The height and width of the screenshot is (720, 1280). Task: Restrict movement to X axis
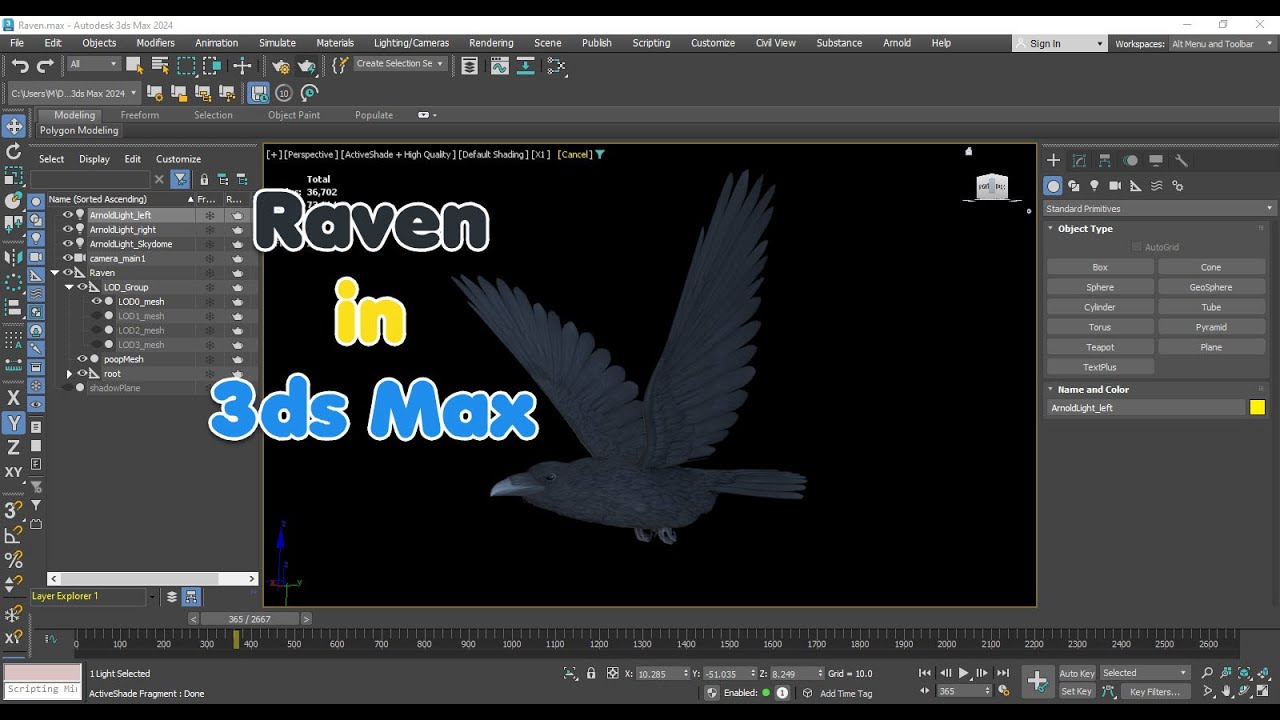click(x=14, y=398)
